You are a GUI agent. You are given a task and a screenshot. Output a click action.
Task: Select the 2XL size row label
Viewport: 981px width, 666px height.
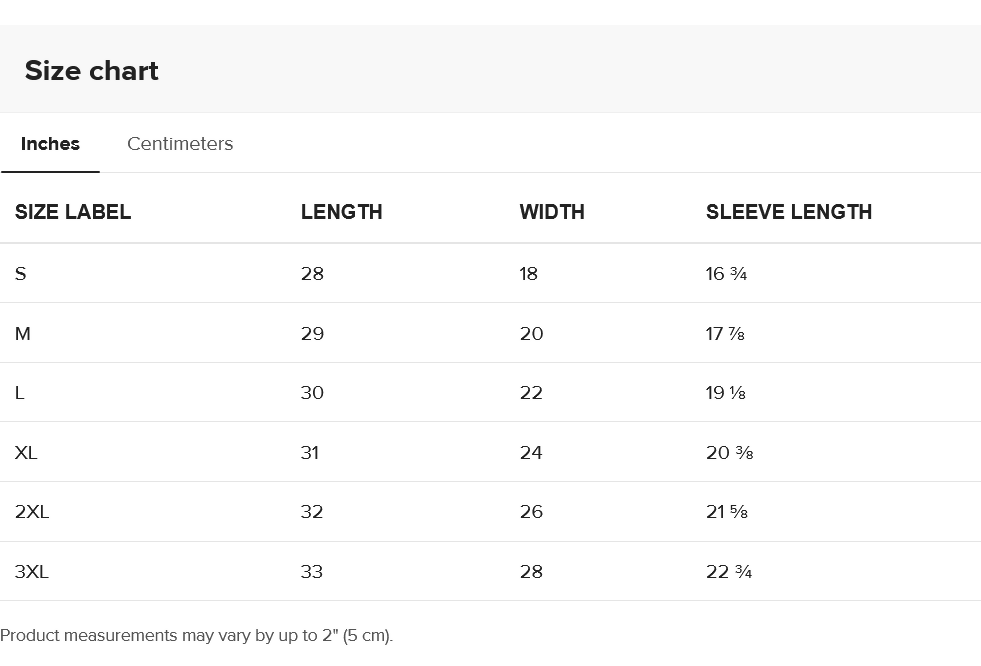(32, 512)
